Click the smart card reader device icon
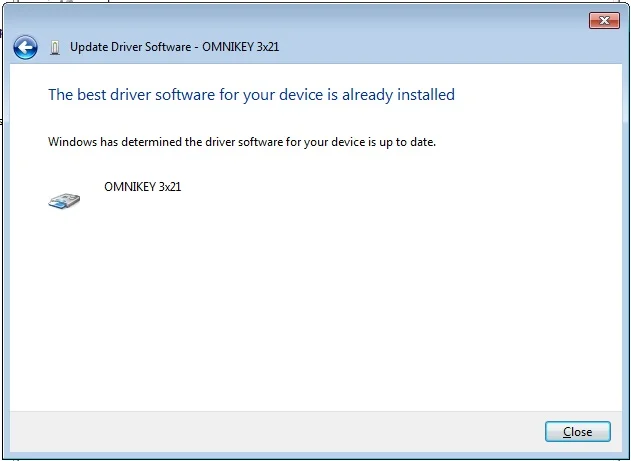 coord(64,200)
